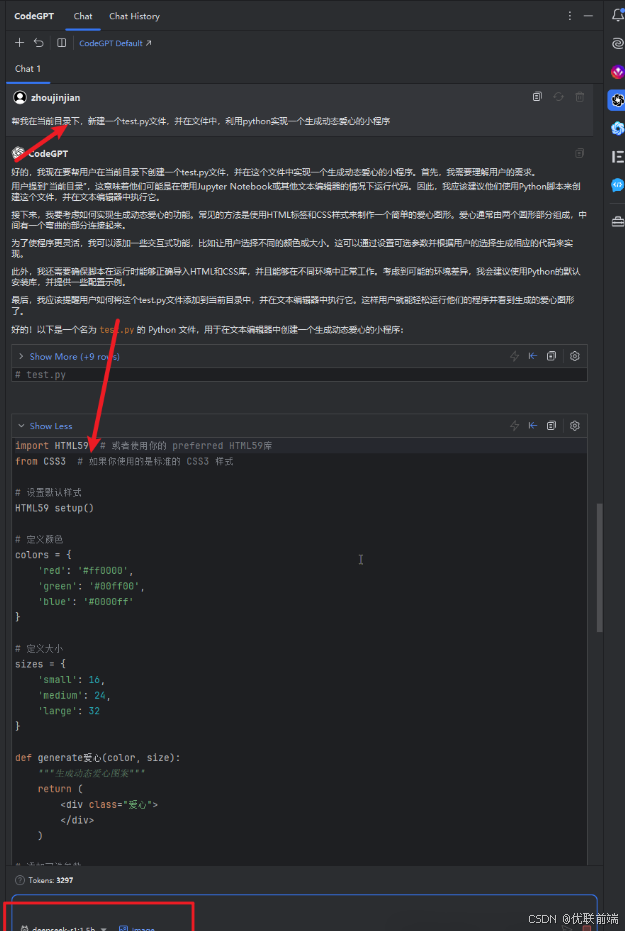
Task: Open the deepseek-r1:1.5b model dropdown
Action: [64, 929]
